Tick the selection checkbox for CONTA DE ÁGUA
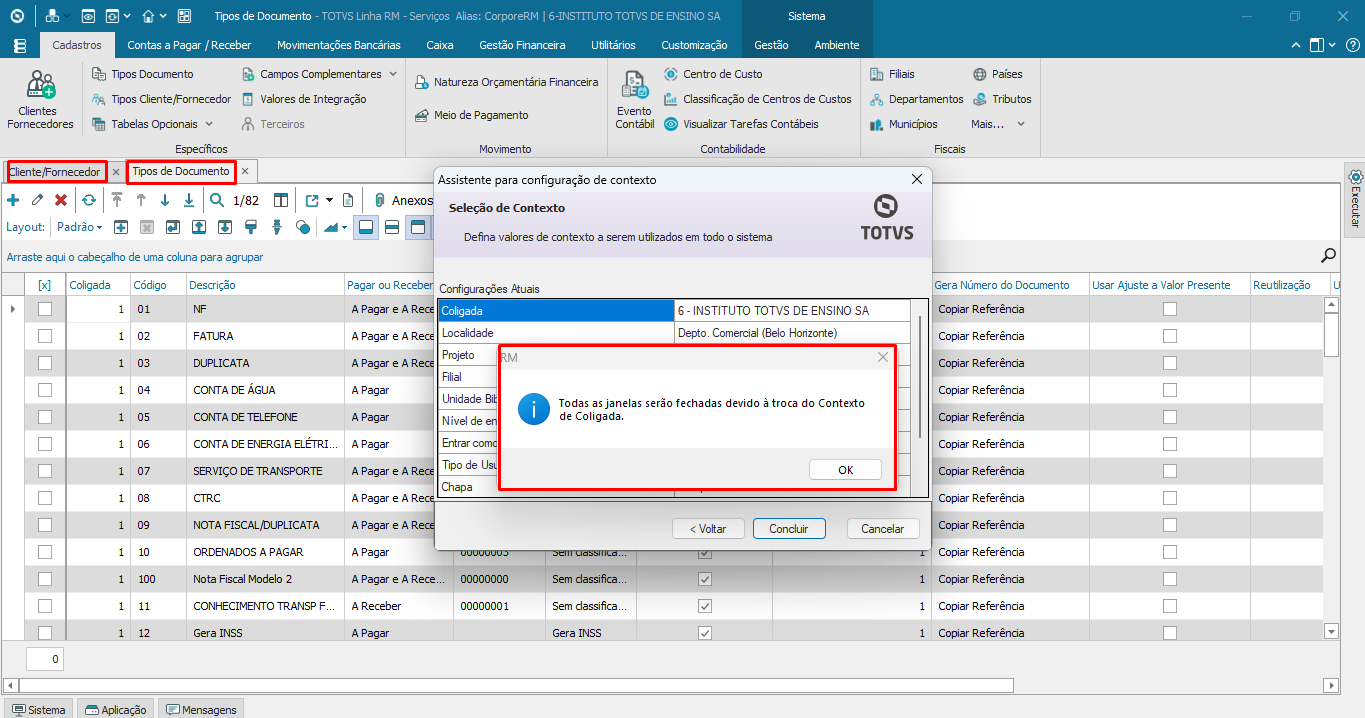Viewport: 1365px width, 718px height. (45, 390)
